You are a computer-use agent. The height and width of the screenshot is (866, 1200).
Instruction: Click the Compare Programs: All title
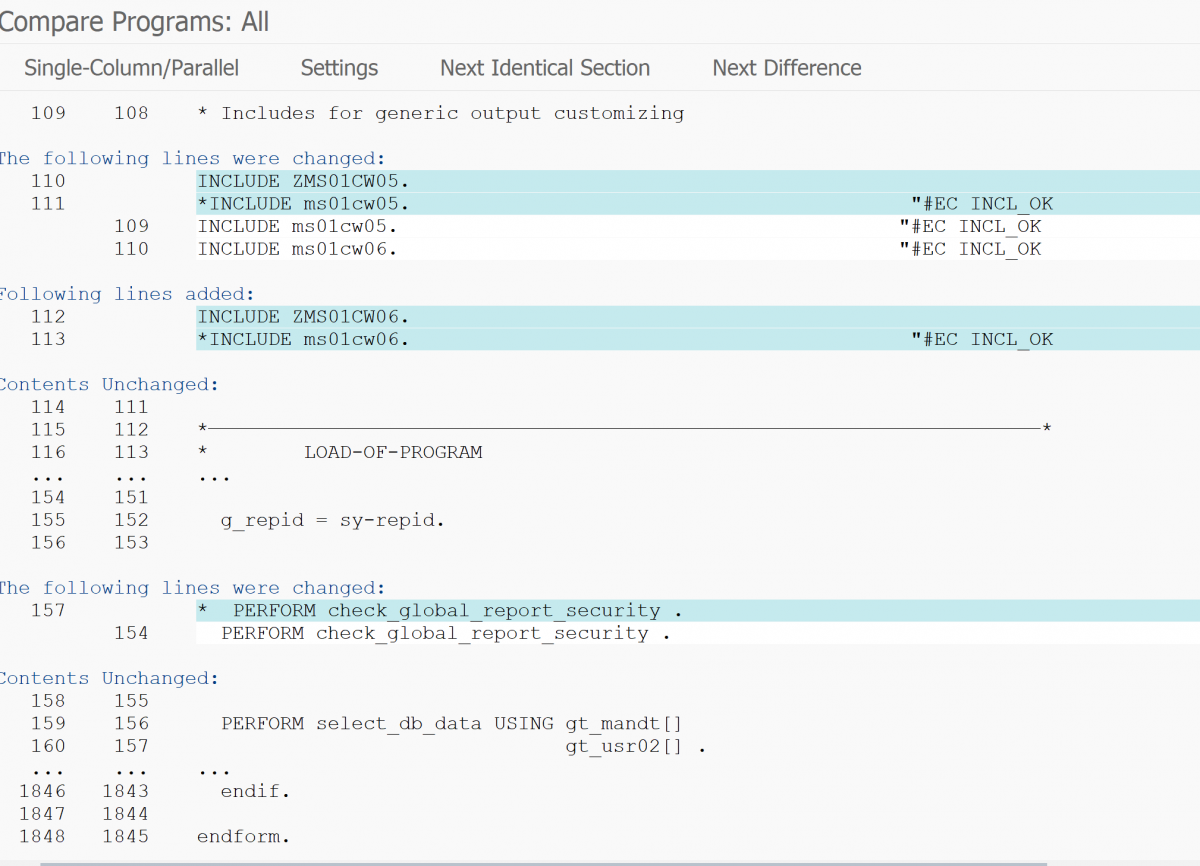(x=134, y=21)
